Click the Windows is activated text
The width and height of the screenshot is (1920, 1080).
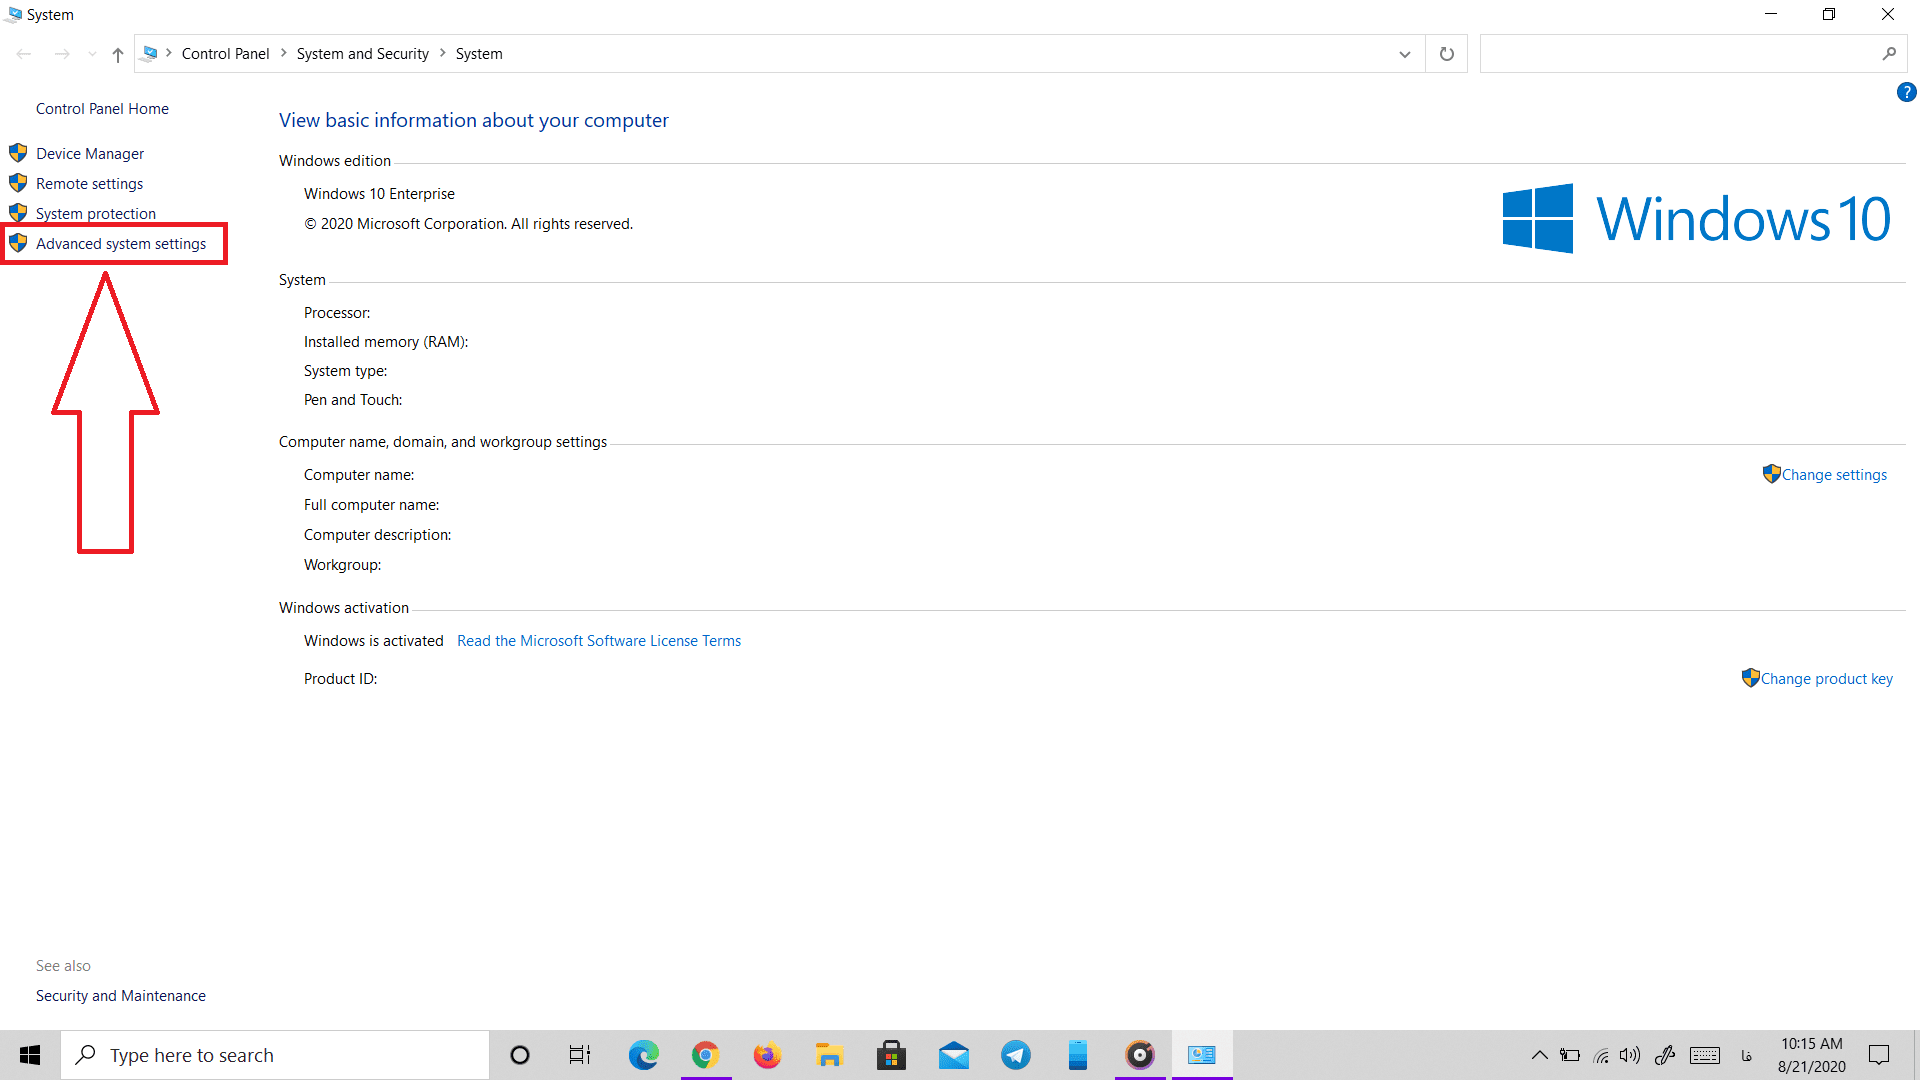(x=373, y=641)
